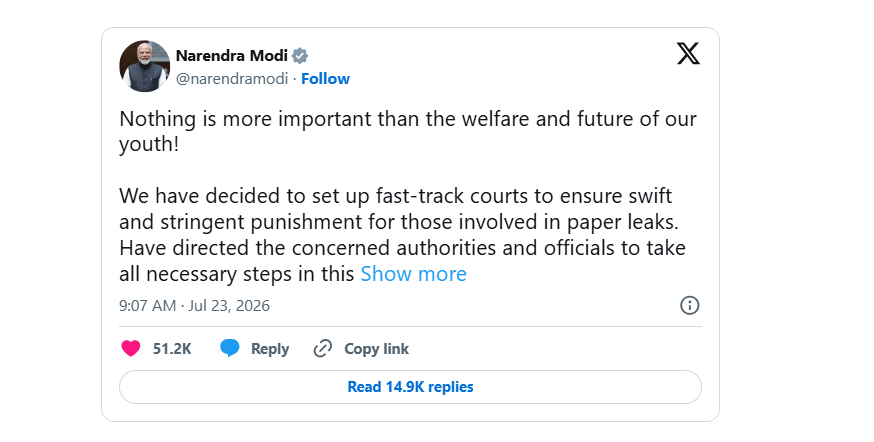Click the 51.2K likes count
The image size is (874, 442).
click(x=172, y=349)
